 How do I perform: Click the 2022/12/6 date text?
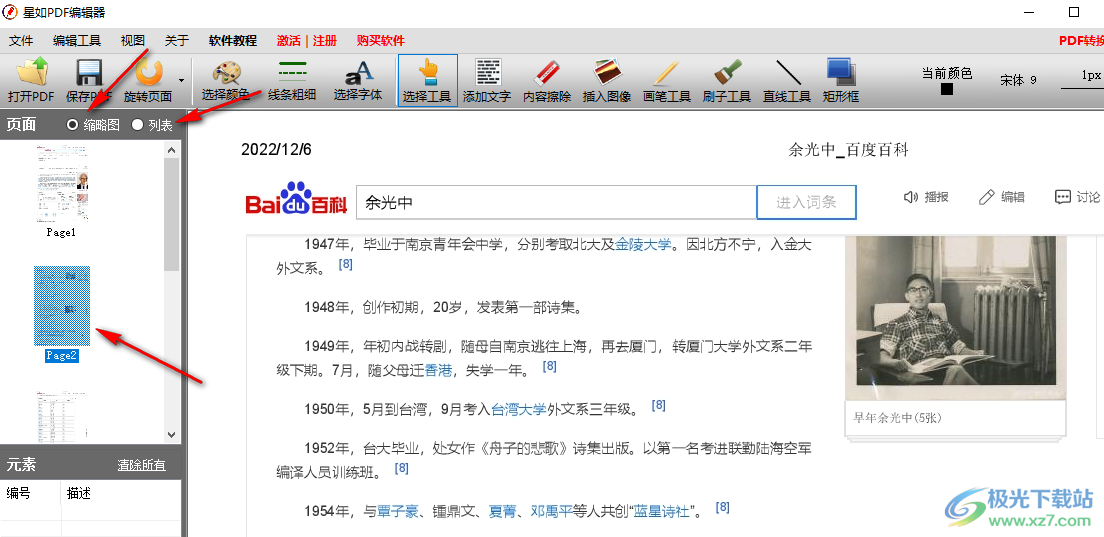tap(276, 149)
